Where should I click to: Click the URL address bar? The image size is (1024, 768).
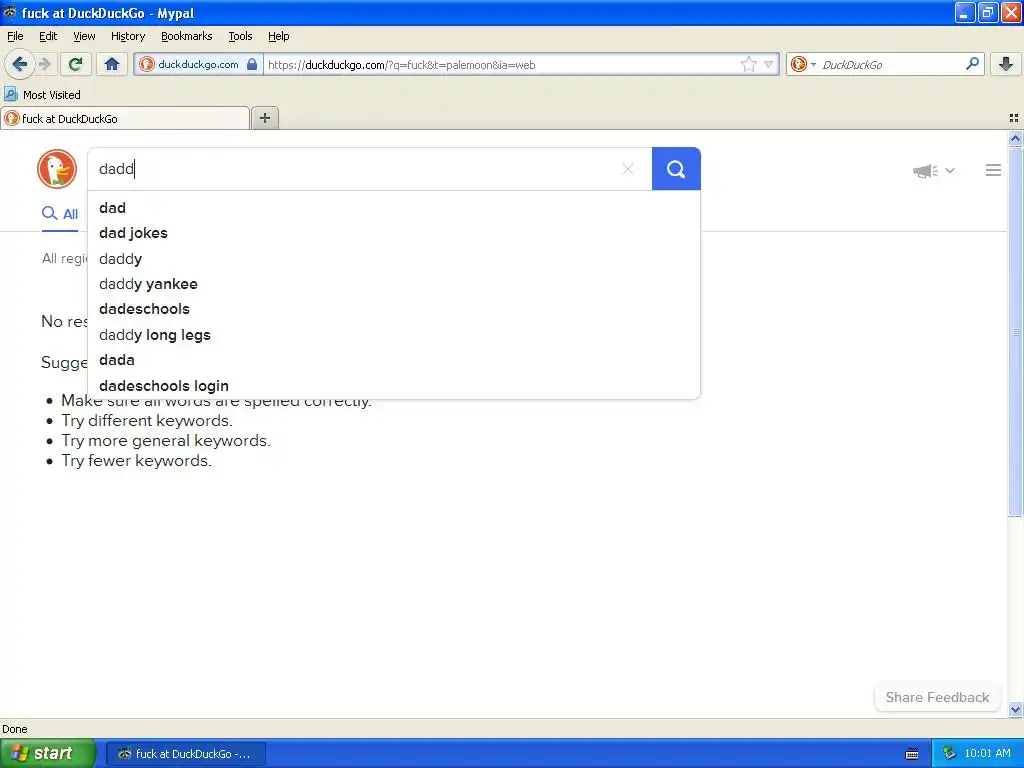(502, 65)
